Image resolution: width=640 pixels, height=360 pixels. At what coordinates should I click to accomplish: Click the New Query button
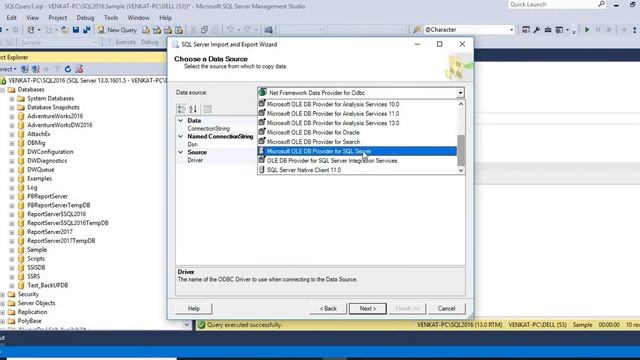117,30
